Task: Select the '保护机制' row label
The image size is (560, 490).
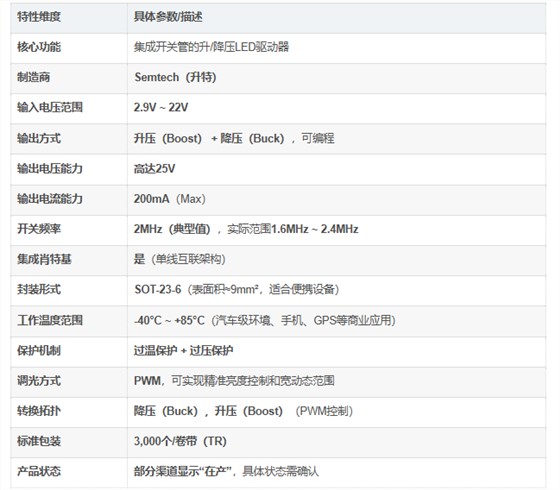Action: pos(39,350)
